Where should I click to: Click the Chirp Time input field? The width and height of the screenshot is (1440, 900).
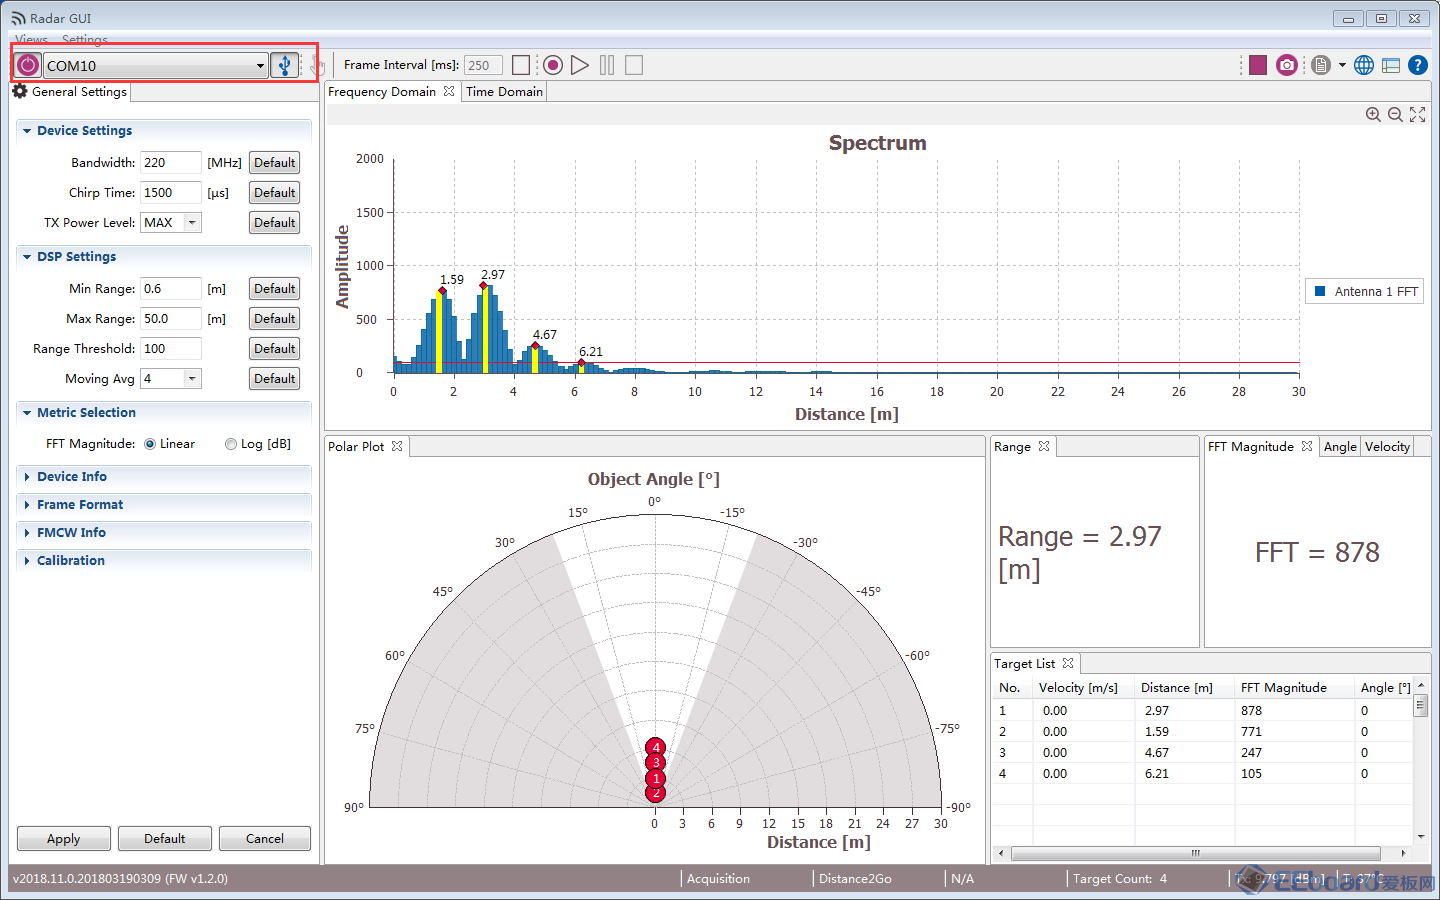(x=171, y=193)
